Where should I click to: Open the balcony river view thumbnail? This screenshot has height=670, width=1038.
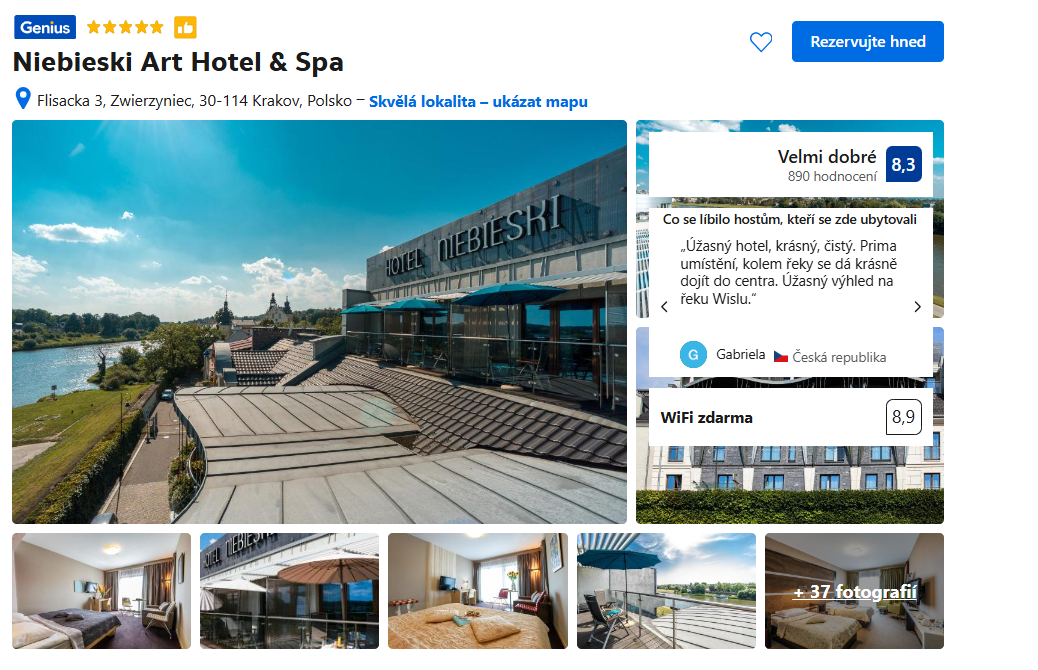coord(666,591)
